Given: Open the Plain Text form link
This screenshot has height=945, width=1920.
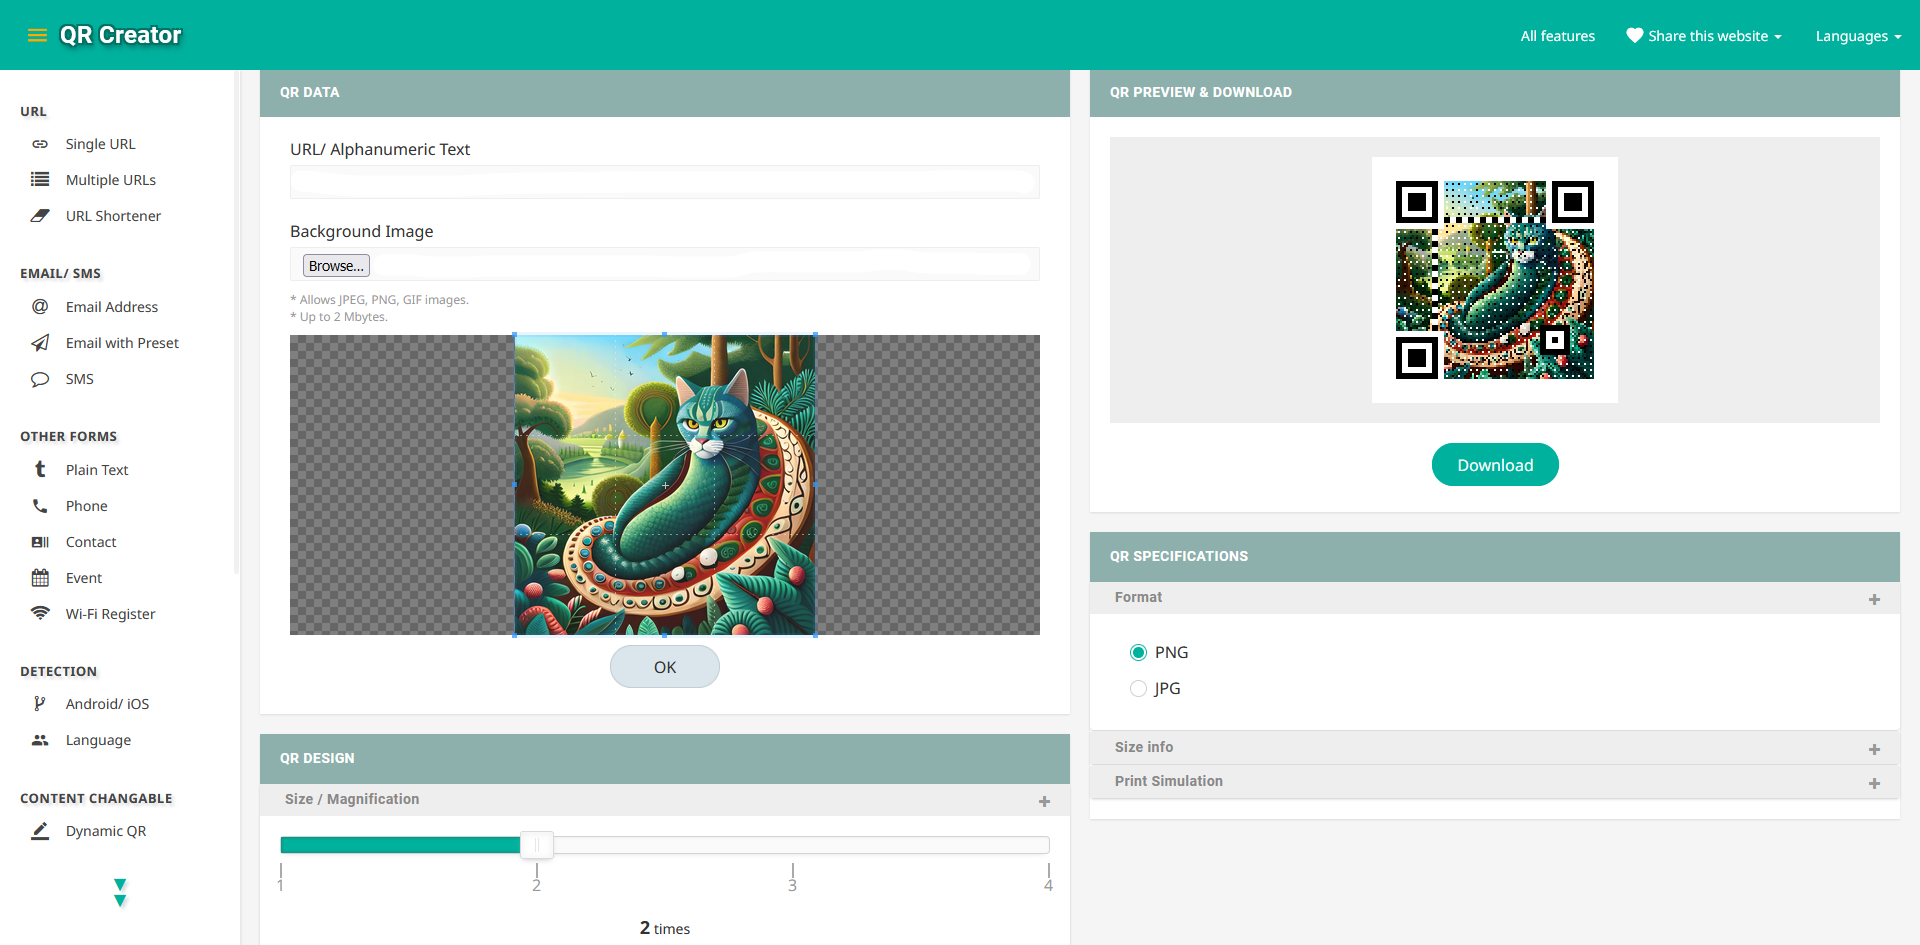Looking at the screenshot, I should 97,470.
